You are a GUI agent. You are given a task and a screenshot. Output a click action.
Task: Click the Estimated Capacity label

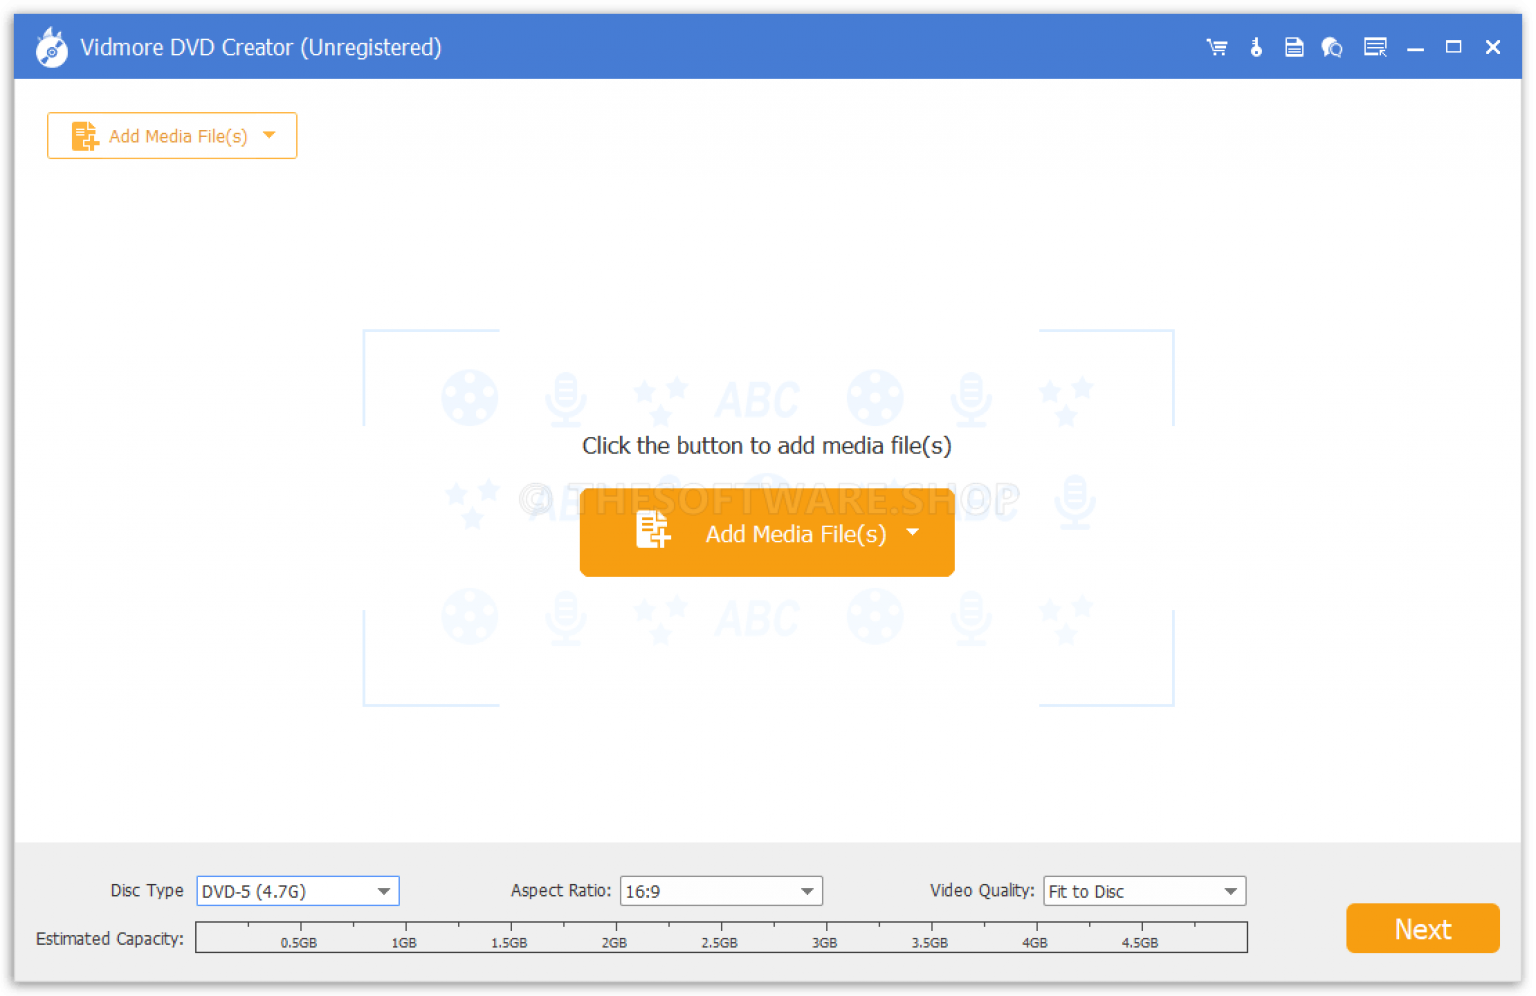click(x=110, y=939)
